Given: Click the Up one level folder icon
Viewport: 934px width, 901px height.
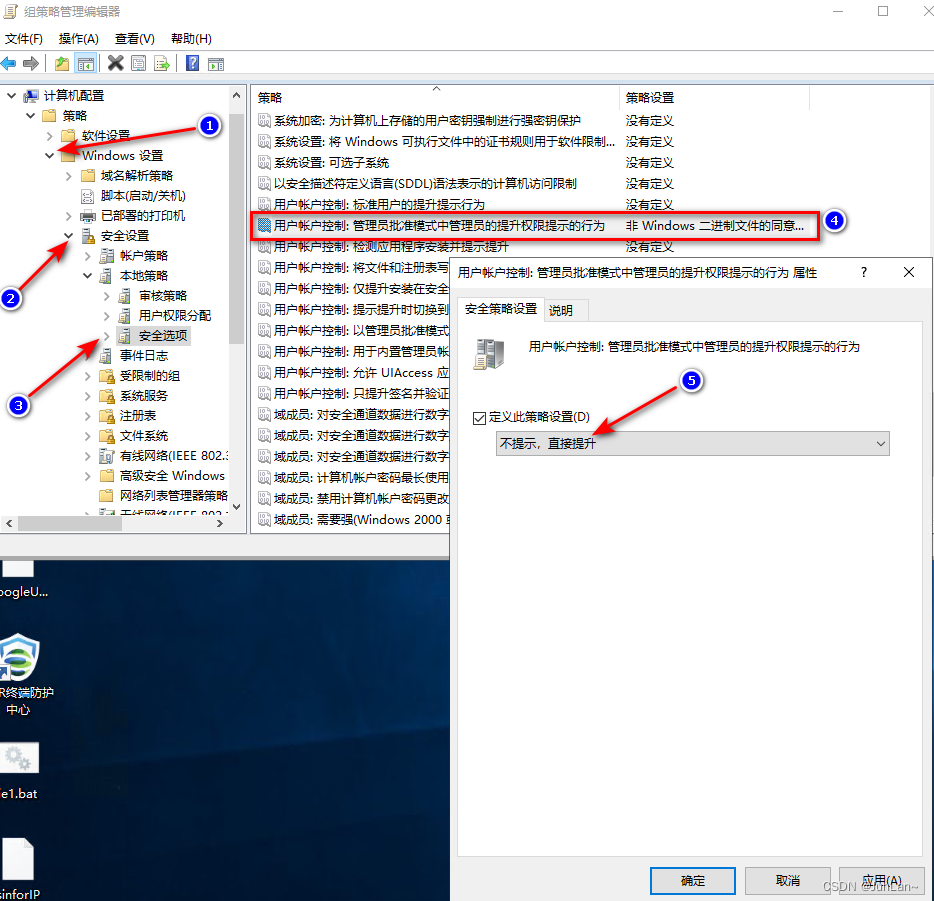Looking at the screenshot, I should pyautogui.click(x=61, y=63).
